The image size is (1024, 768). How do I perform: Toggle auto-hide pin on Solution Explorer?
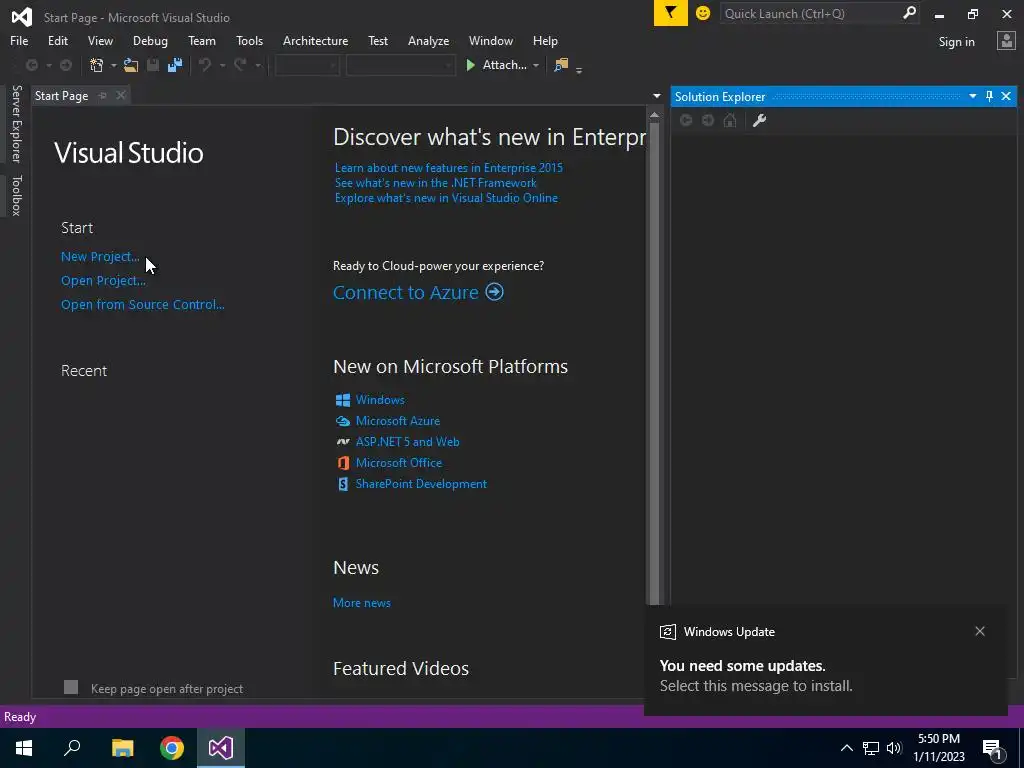pyautogui.click(x=989, y=96)
